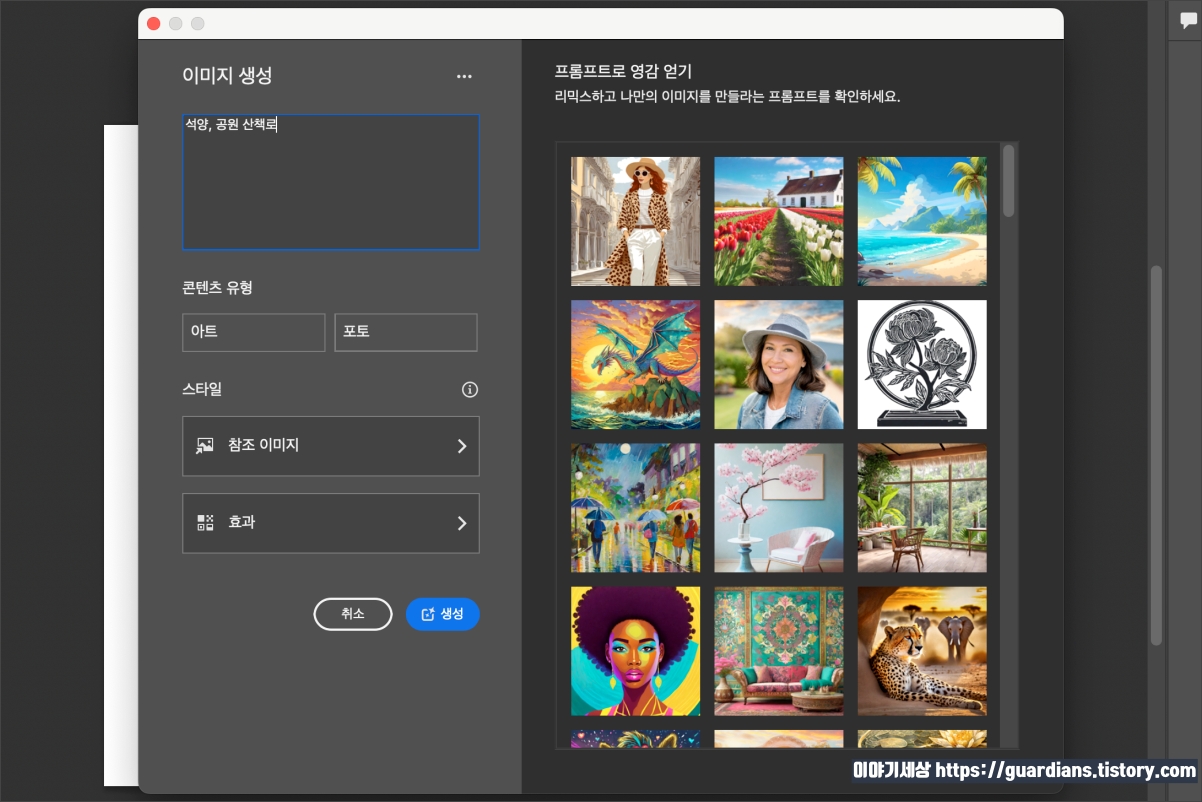Click the 스타일 label
1202x802 pixels.
[x=201, y=389]
